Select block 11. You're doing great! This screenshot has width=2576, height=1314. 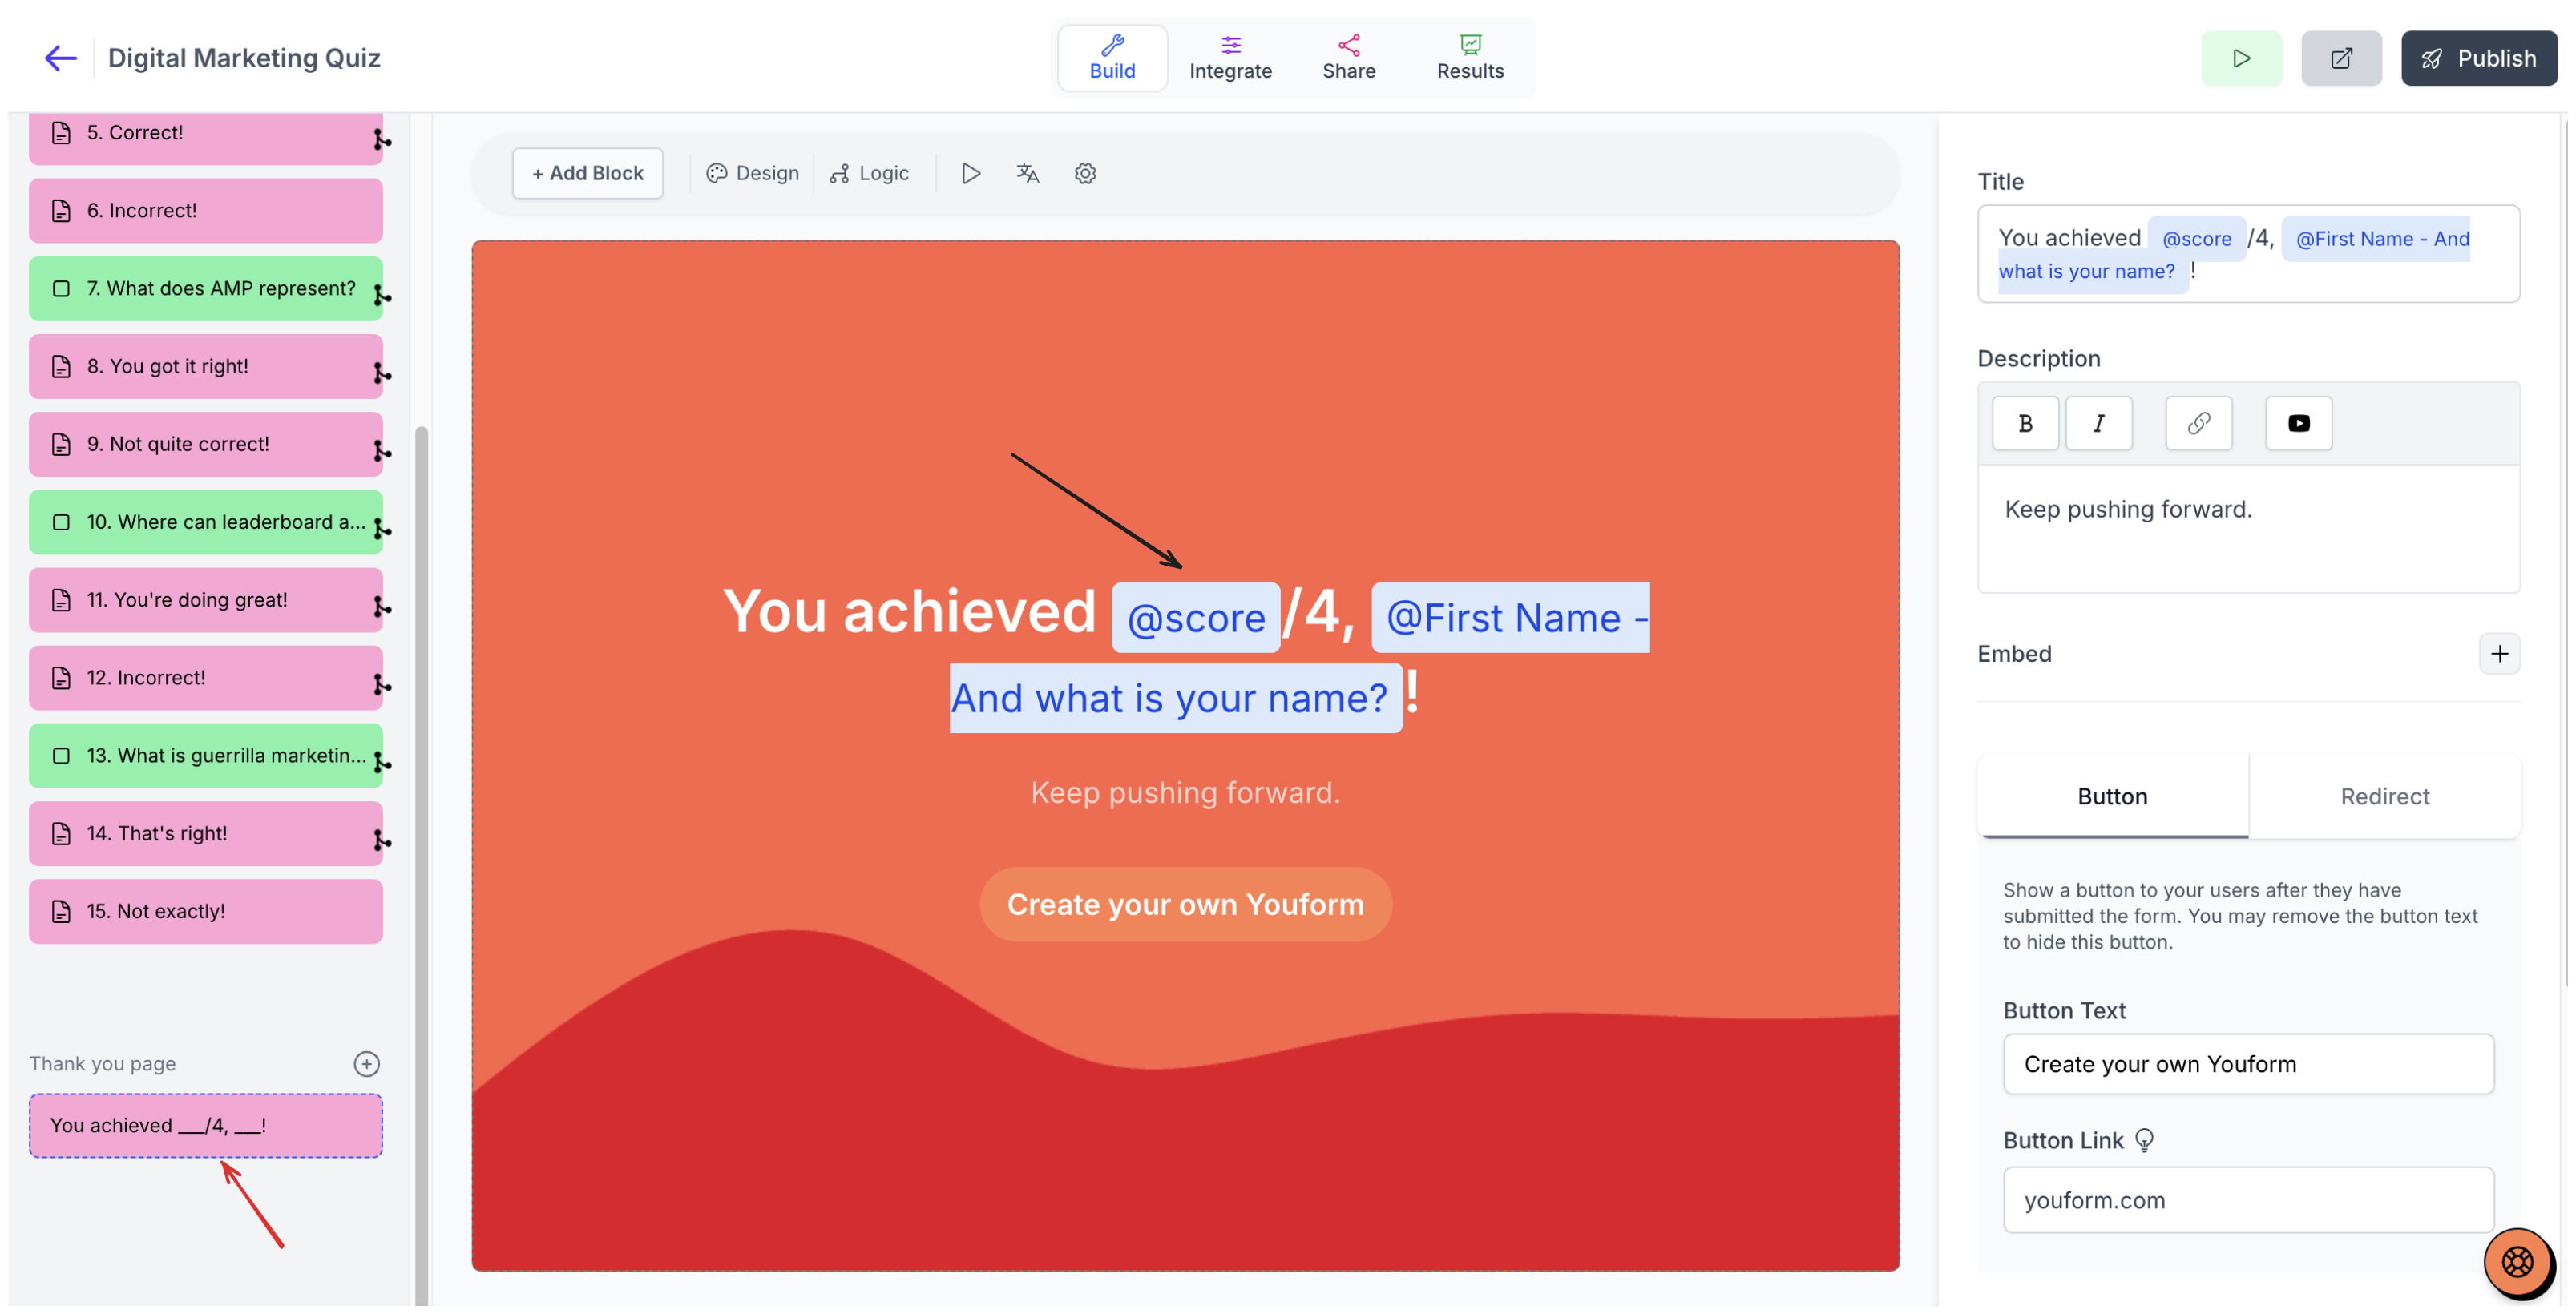pos(205,600)
